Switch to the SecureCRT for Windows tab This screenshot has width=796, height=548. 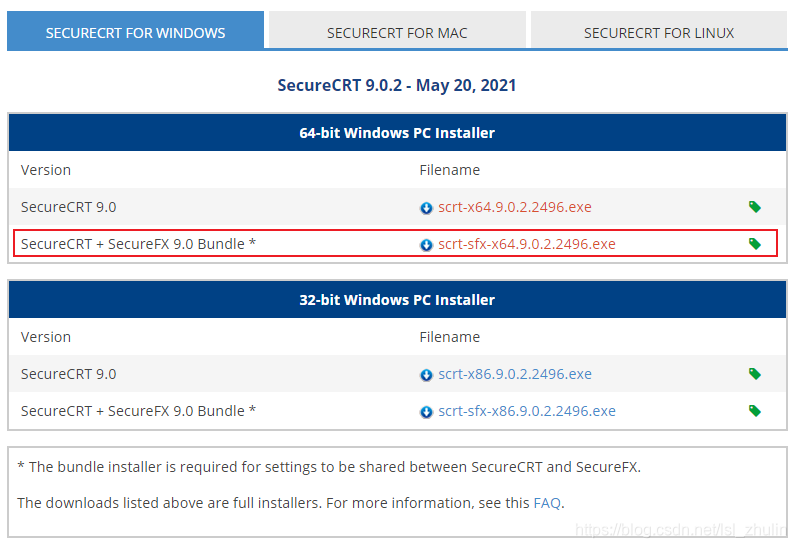pos(135,31)
